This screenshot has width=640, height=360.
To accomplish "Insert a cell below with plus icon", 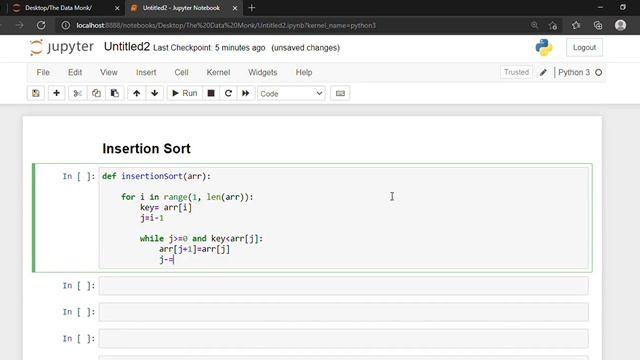I will click(x=56, y=93).
